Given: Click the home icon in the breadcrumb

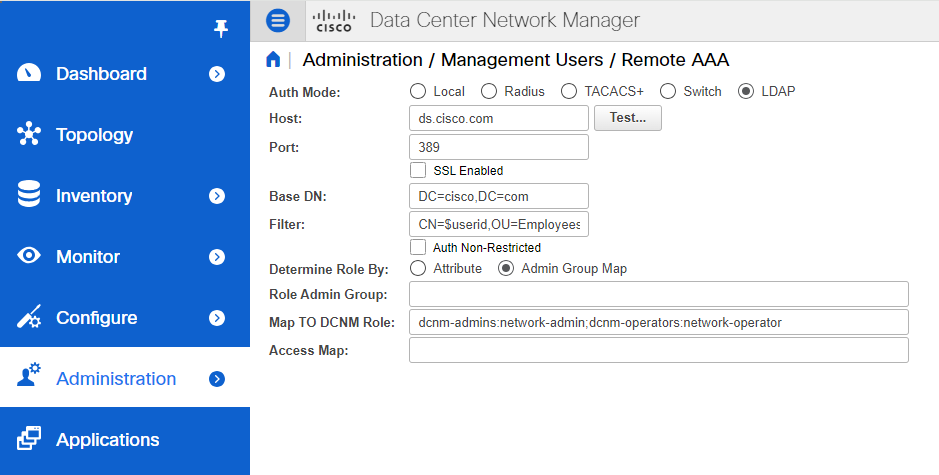Looking at the screenshot, I should click(x=272, y=60).
